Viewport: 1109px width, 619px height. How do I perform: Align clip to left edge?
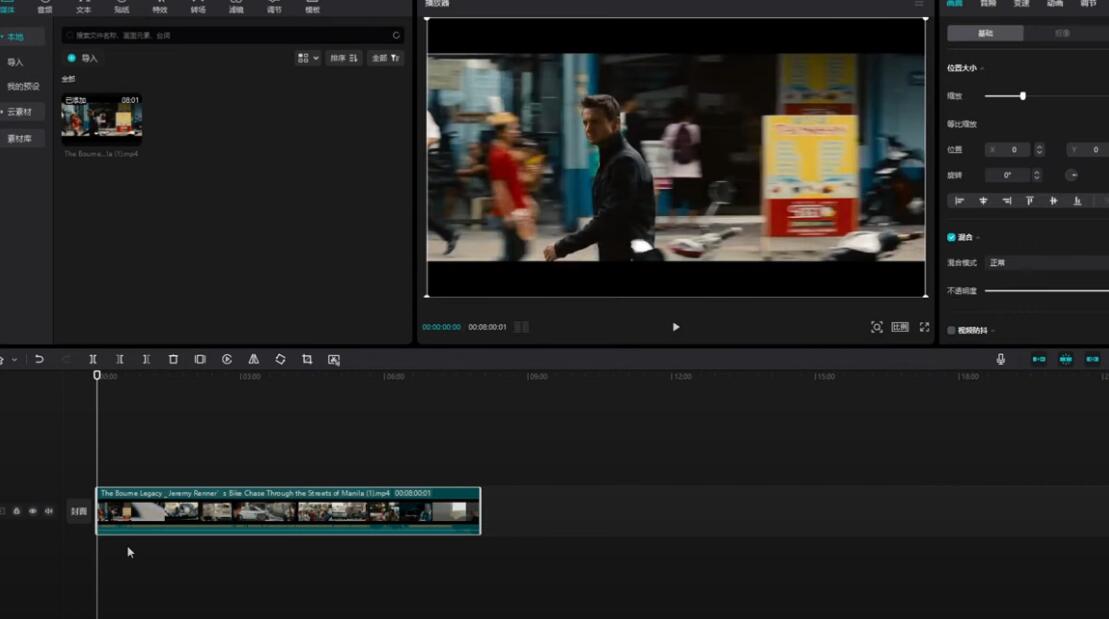point(959,201)
